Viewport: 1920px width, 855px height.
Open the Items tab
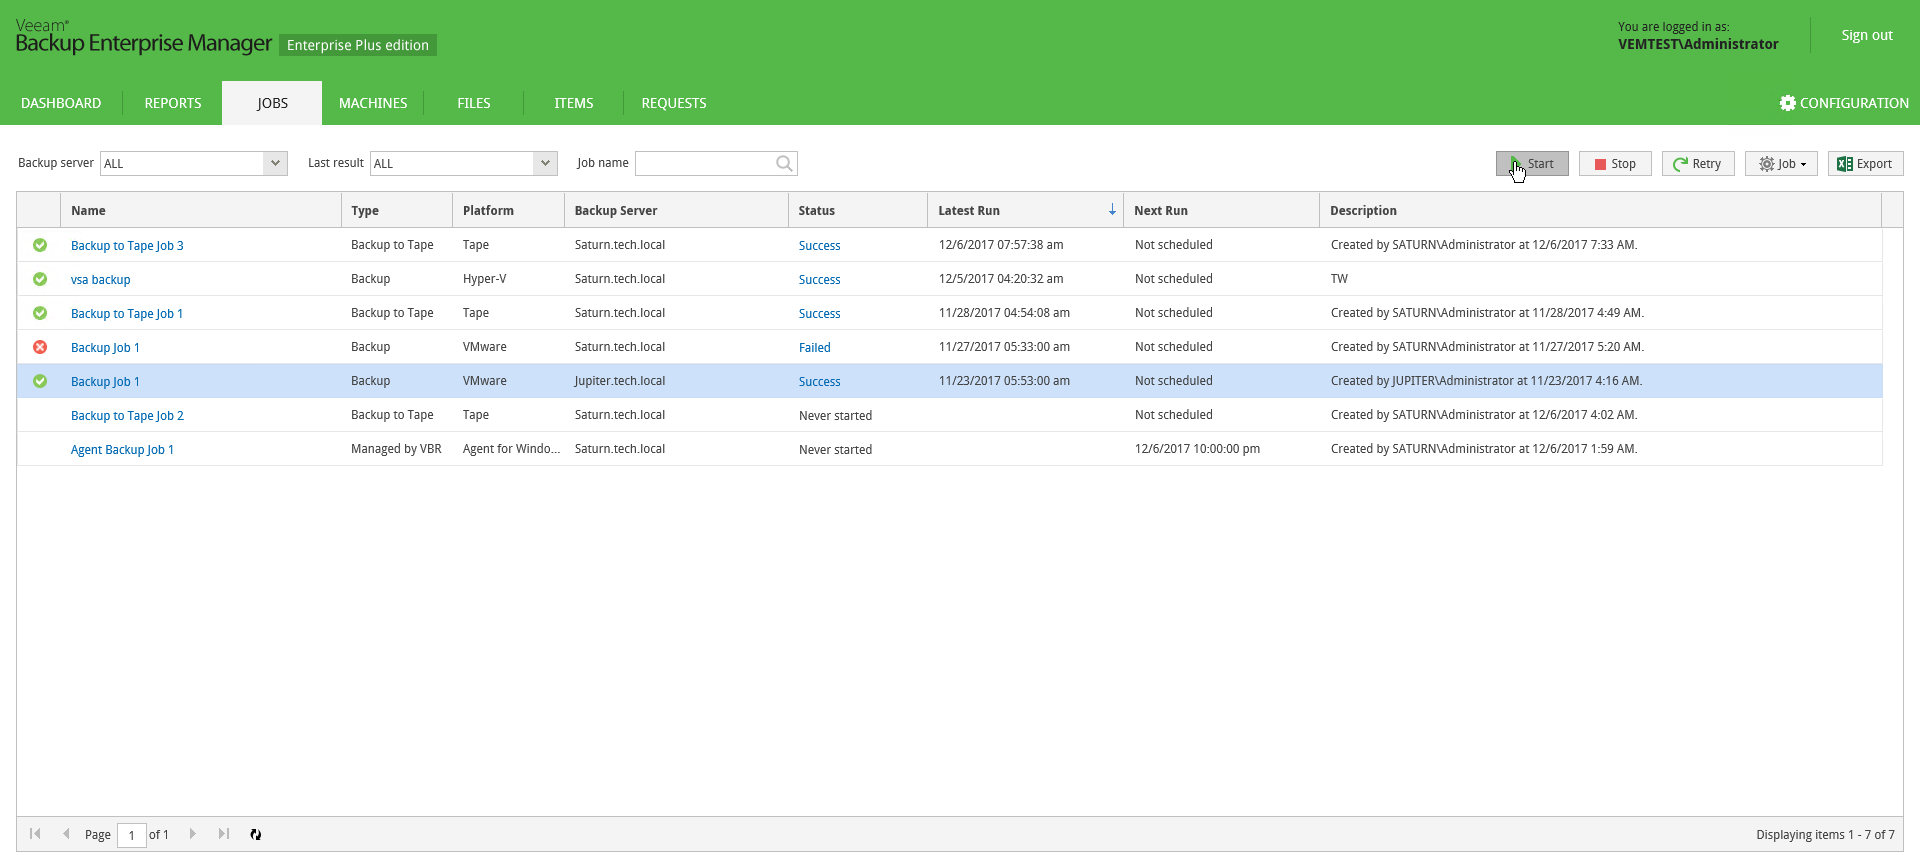(x=574, y=103)
